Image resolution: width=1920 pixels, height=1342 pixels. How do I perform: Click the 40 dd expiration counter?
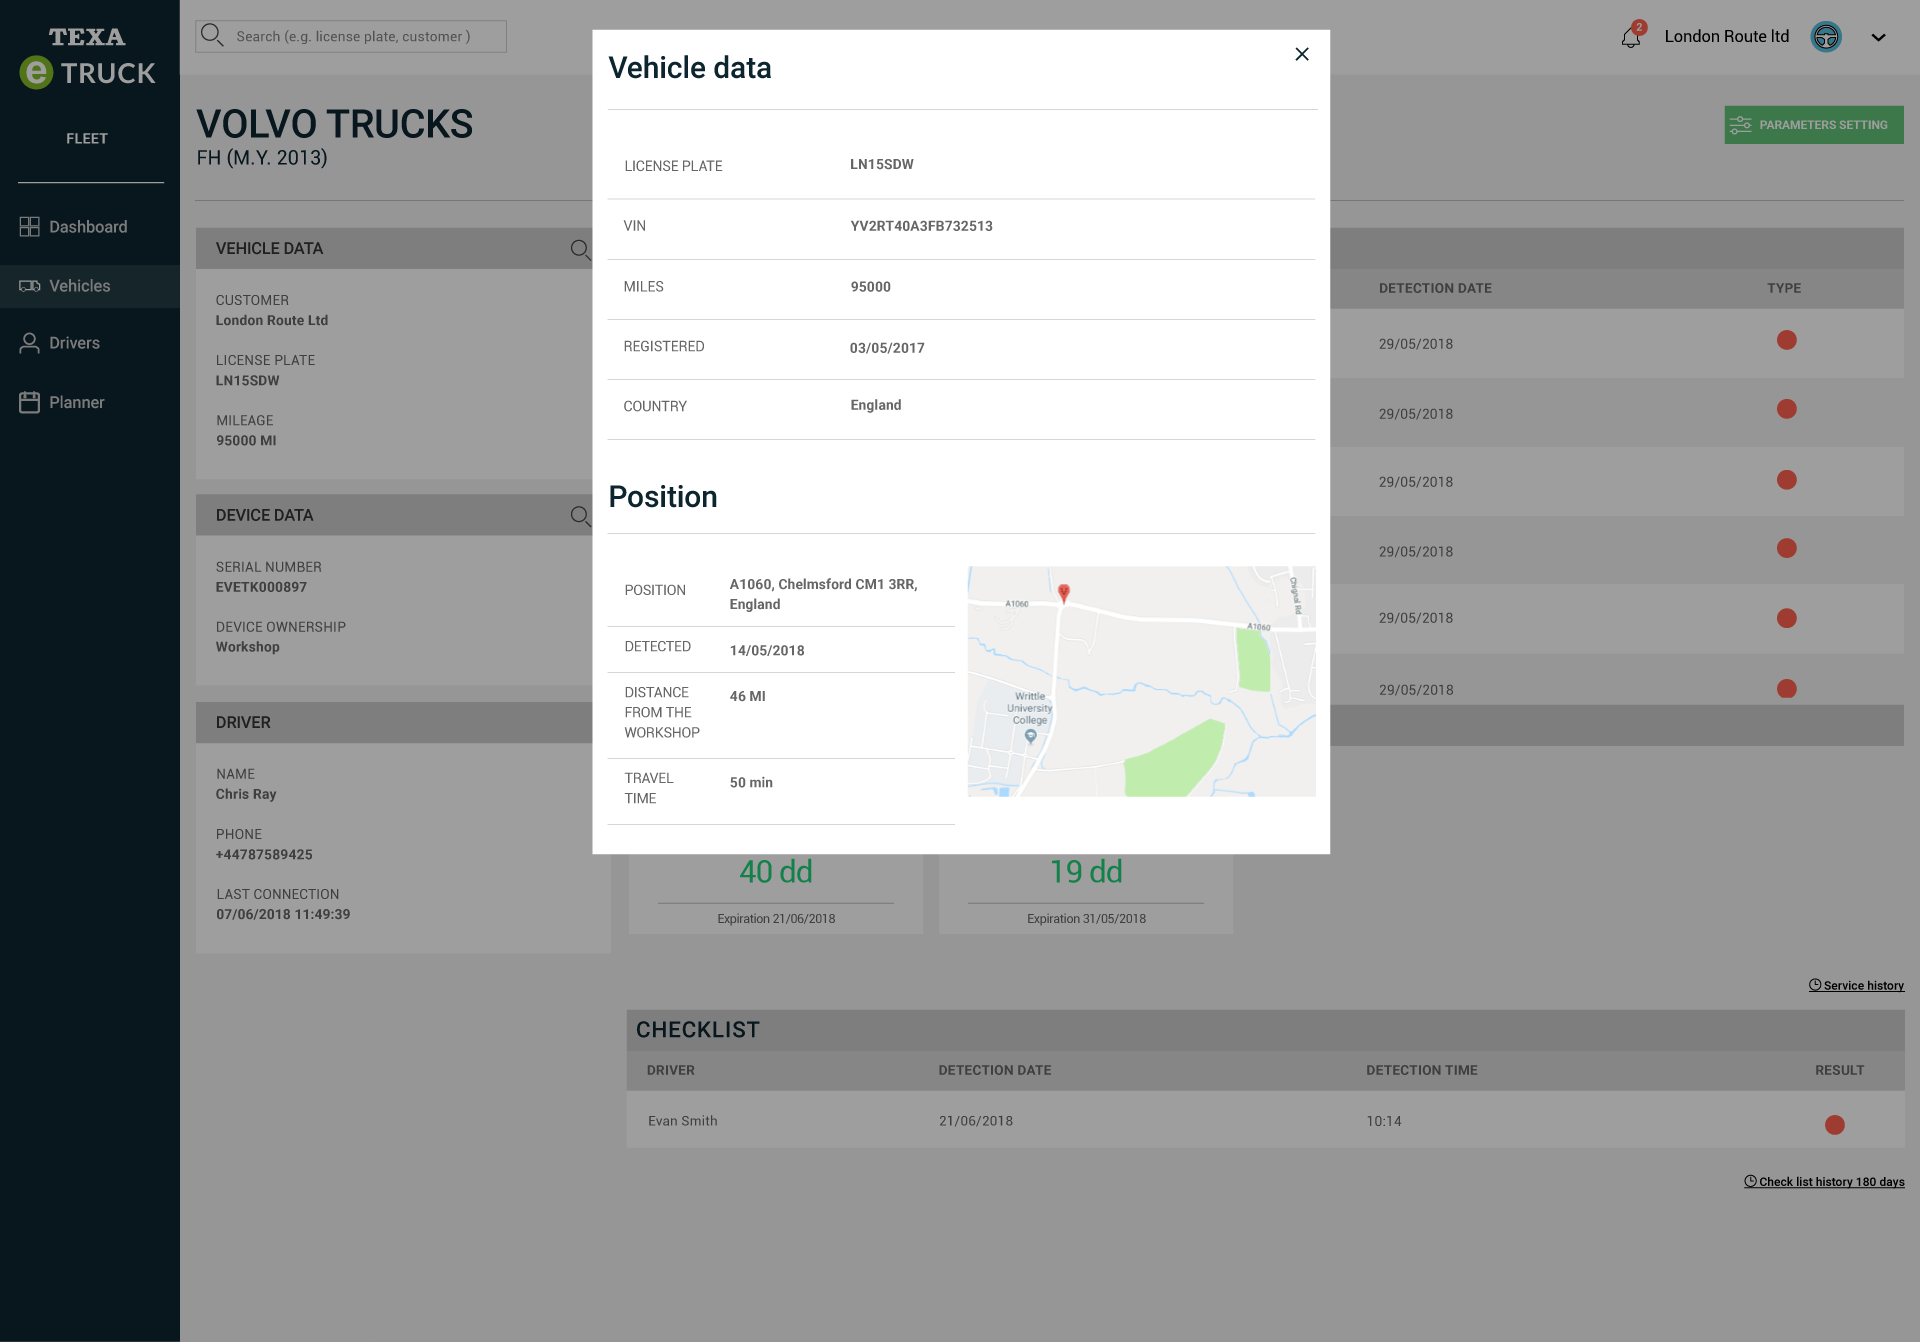click(x=776, y=872)
